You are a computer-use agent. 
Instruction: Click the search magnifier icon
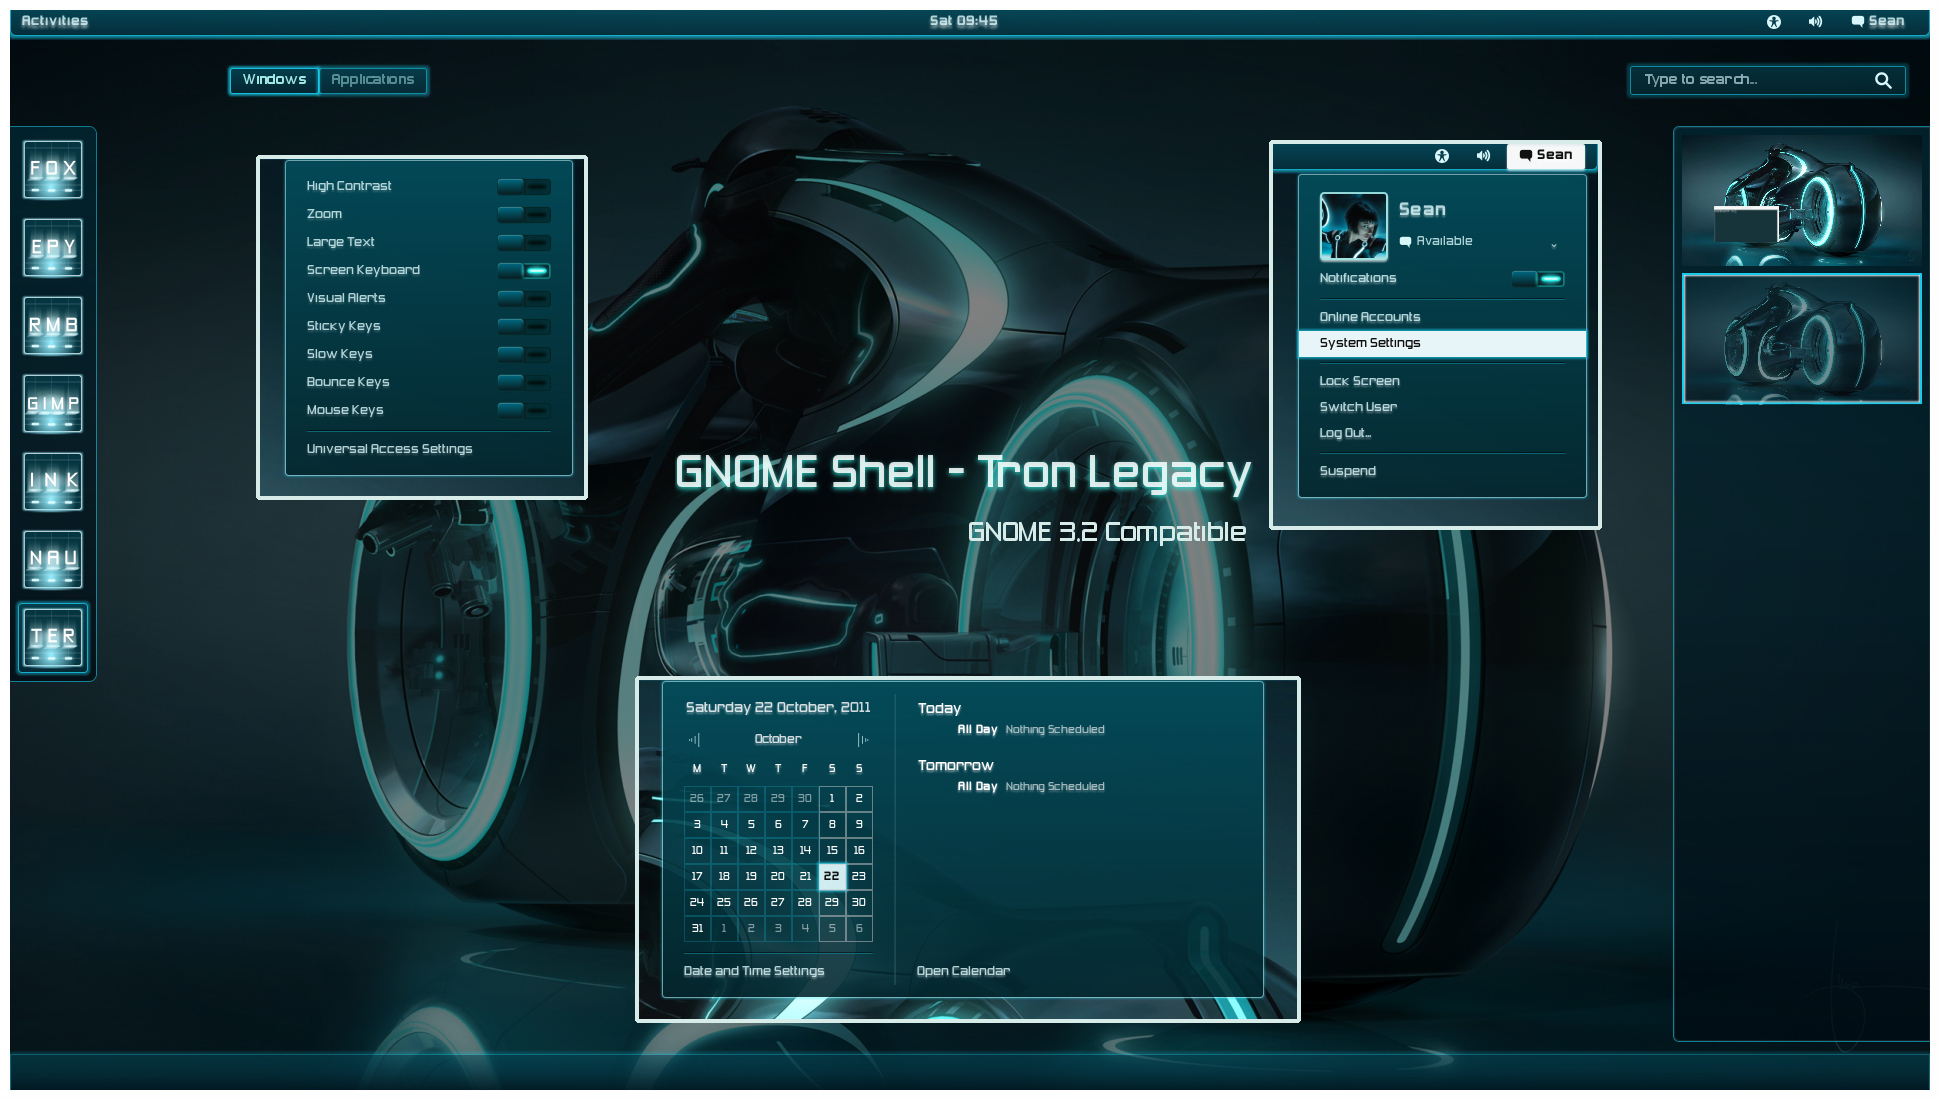(x=1883, y=80)
